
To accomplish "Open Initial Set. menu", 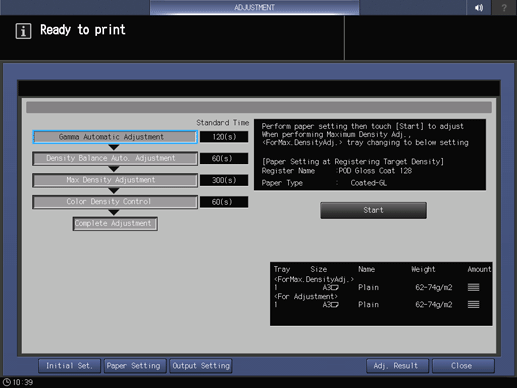I will (69, 366).
